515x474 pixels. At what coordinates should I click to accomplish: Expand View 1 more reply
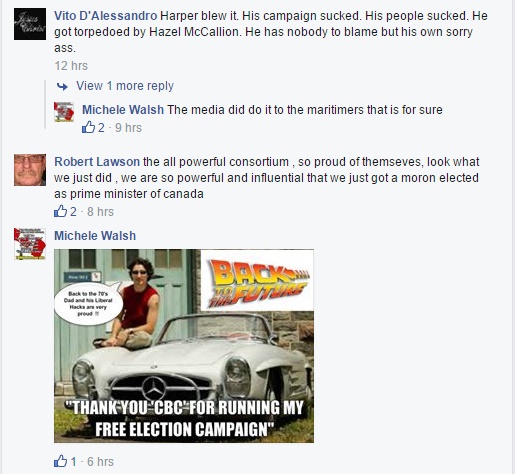point(125,86)
